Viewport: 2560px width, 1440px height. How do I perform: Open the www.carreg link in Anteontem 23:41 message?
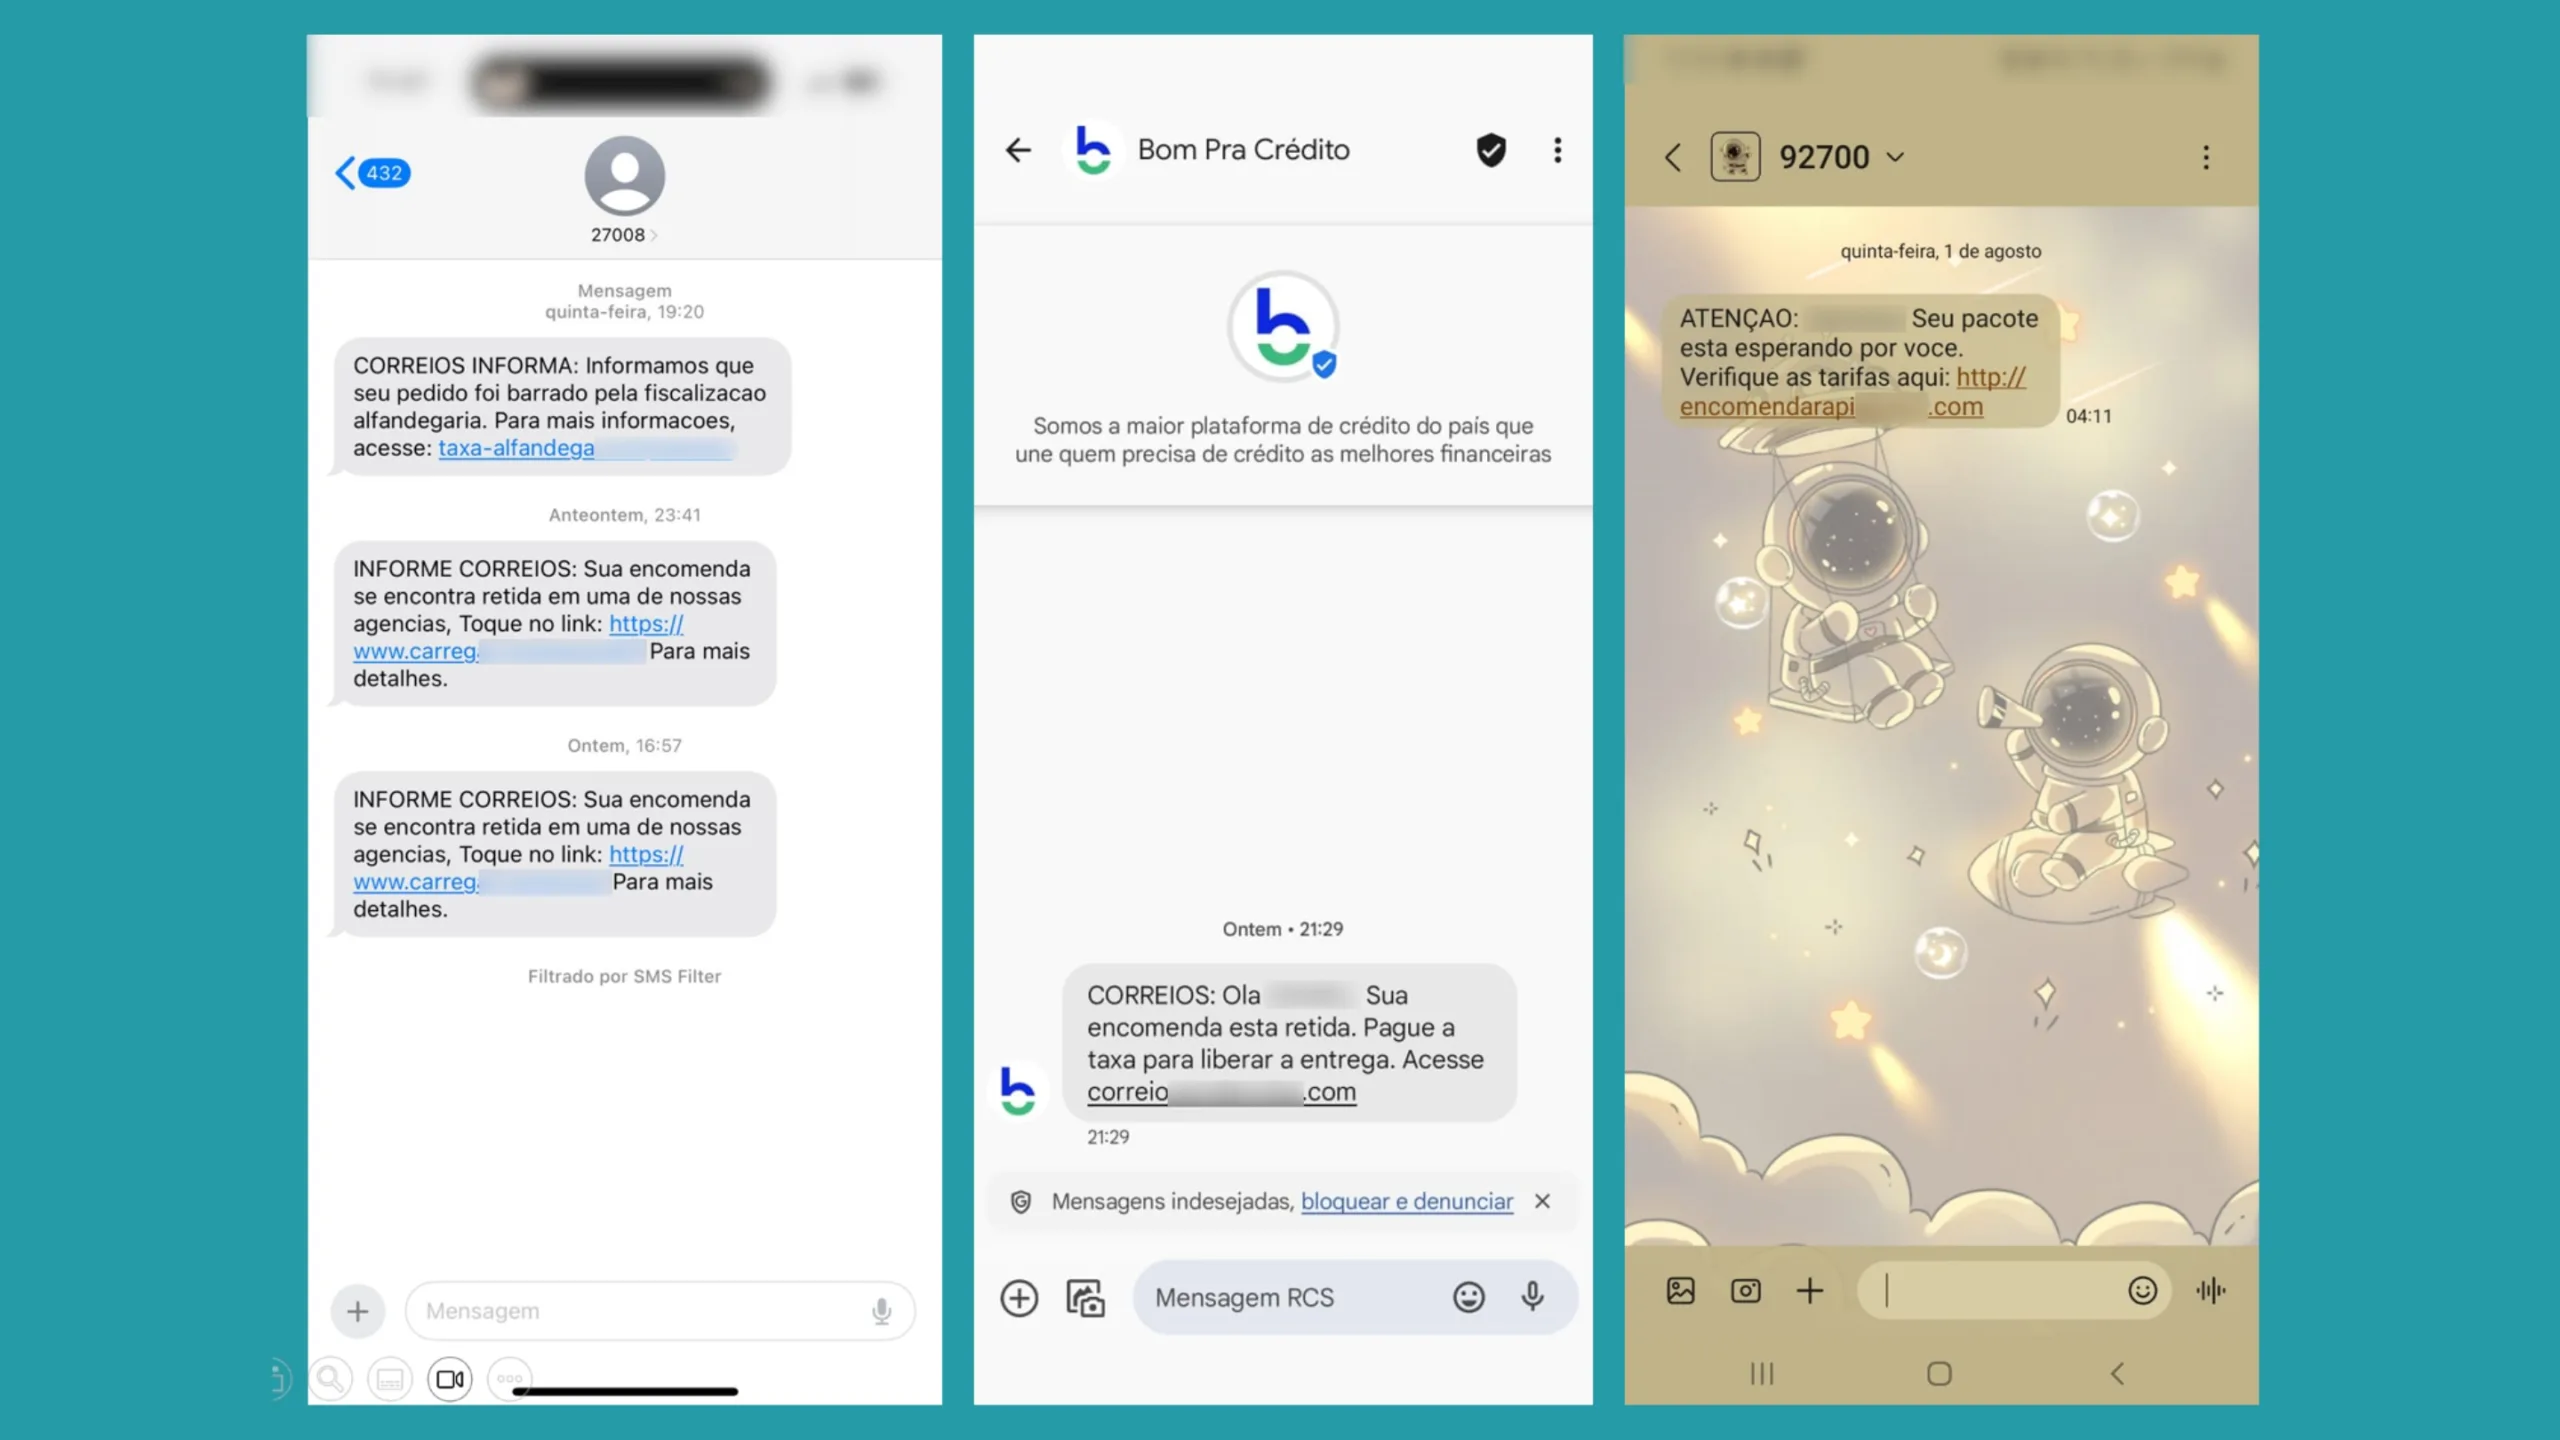(498, 651)
